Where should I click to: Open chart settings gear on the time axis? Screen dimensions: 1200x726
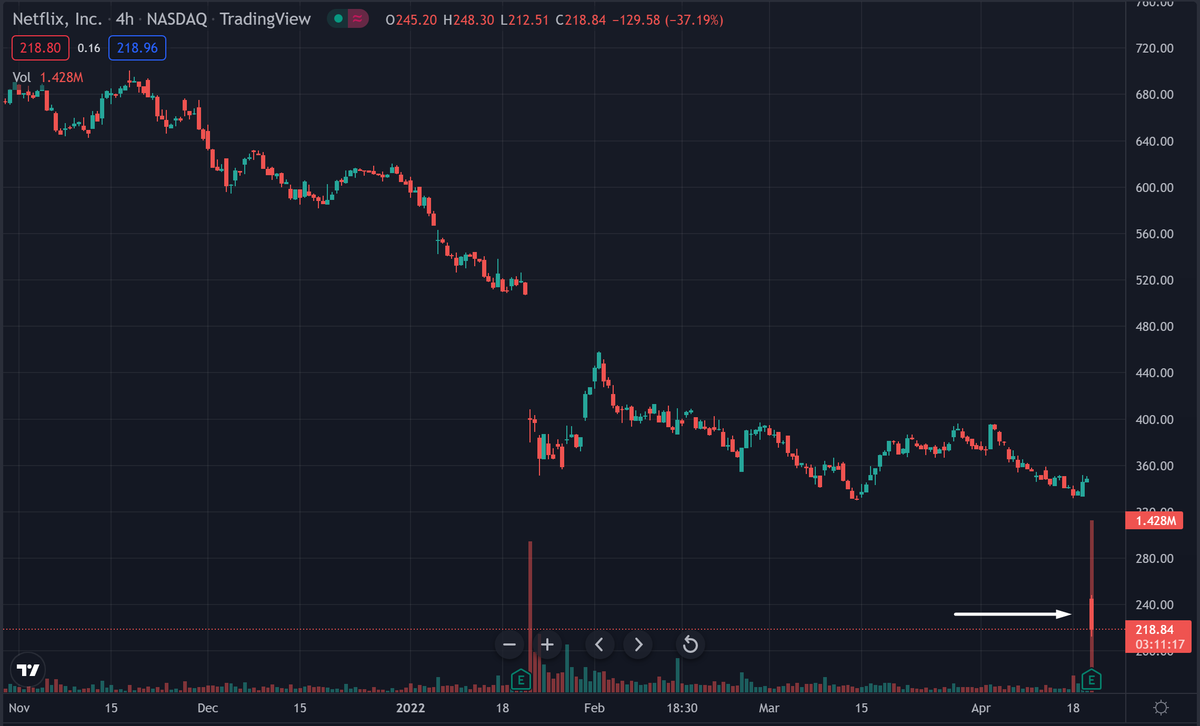(1159, 707)
